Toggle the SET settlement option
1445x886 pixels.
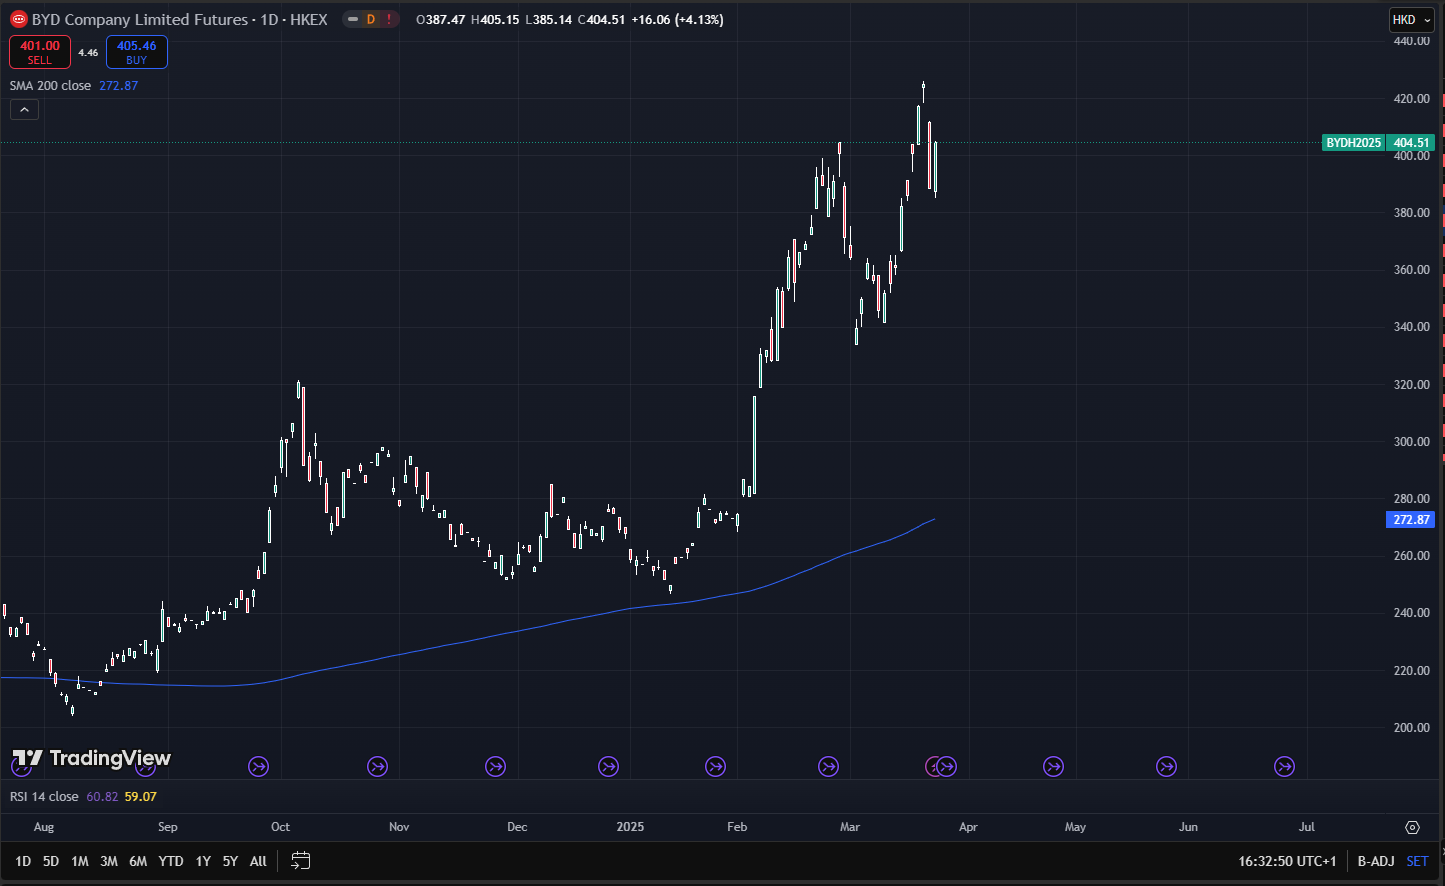coord(1417,861)
